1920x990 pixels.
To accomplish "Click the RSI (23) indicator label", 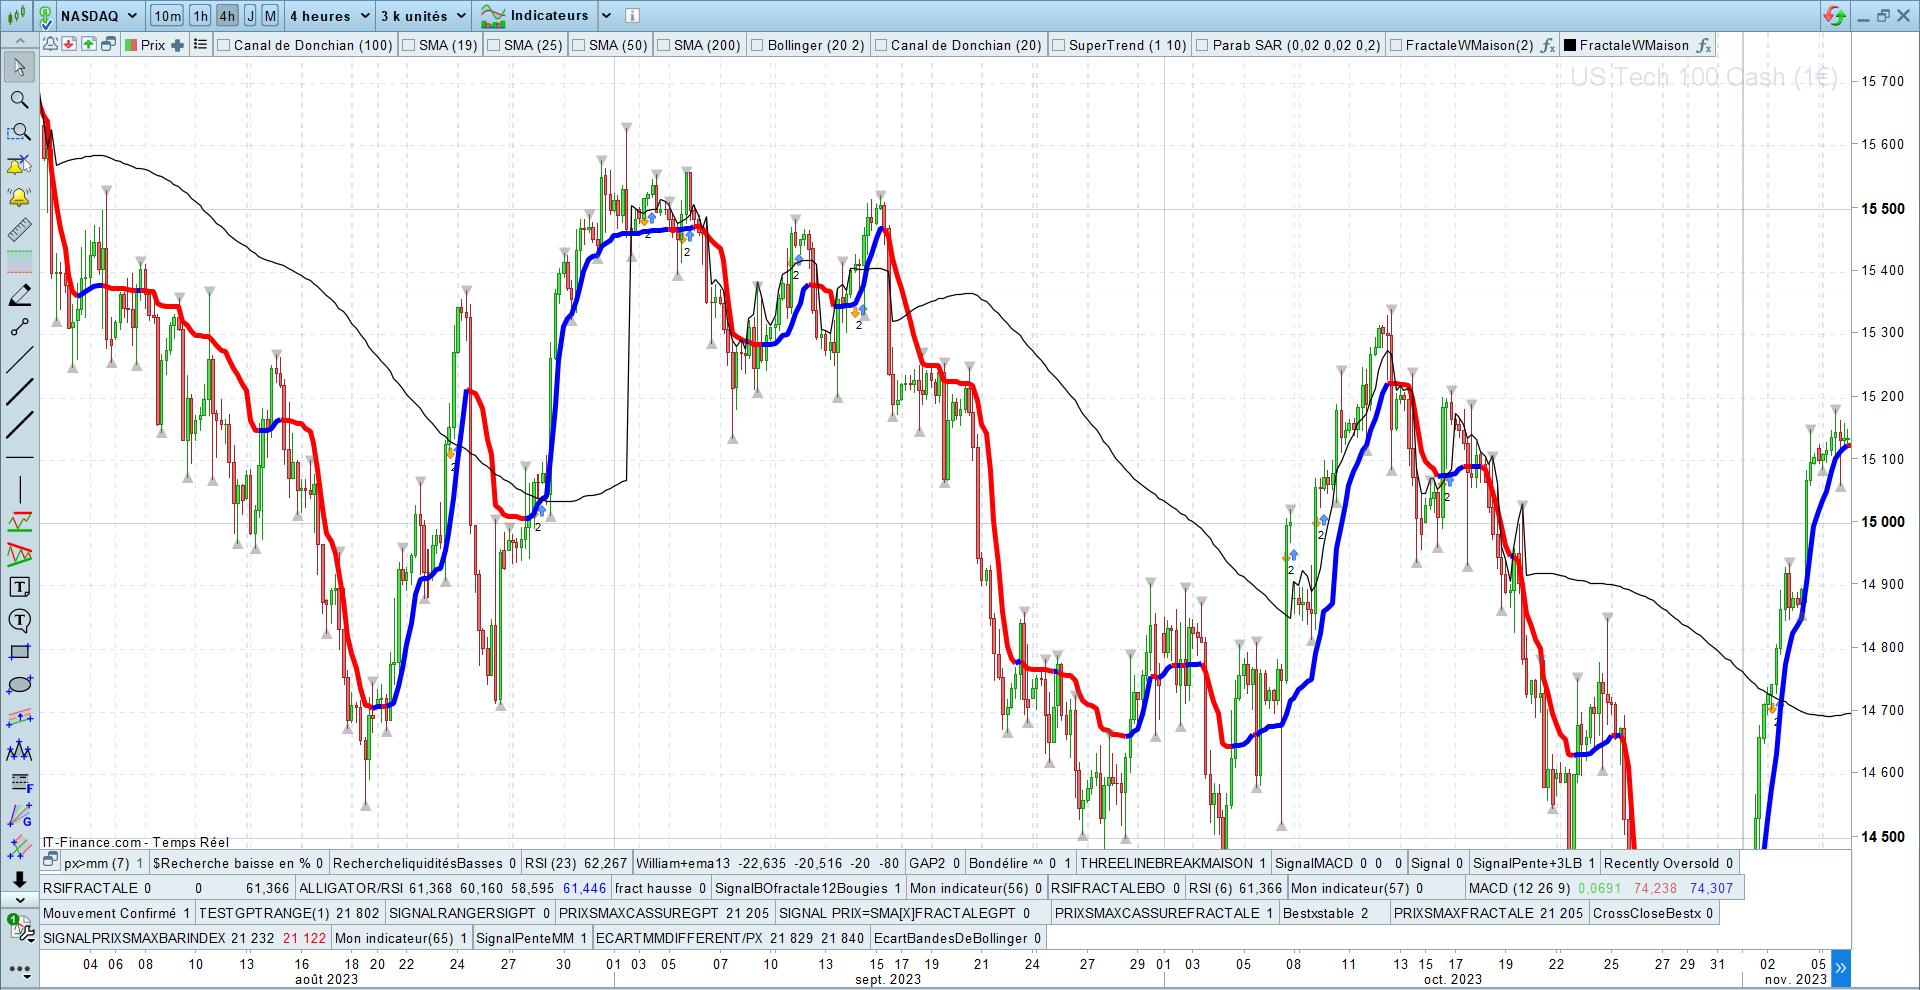I will (551, 863).
